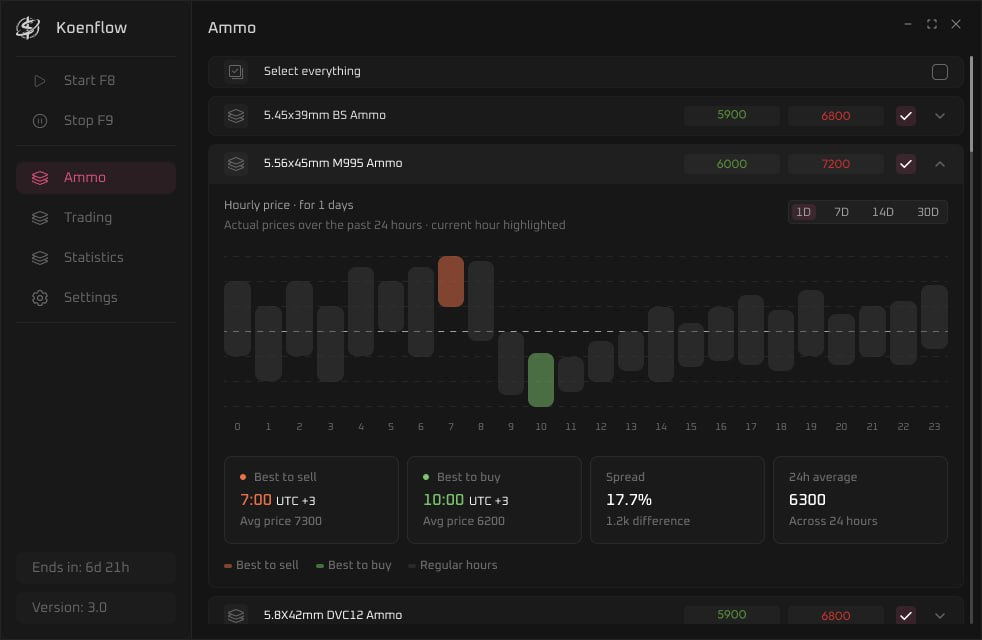Enable the Select everything checkbox

pyautogui.click(x=939, y=72)
